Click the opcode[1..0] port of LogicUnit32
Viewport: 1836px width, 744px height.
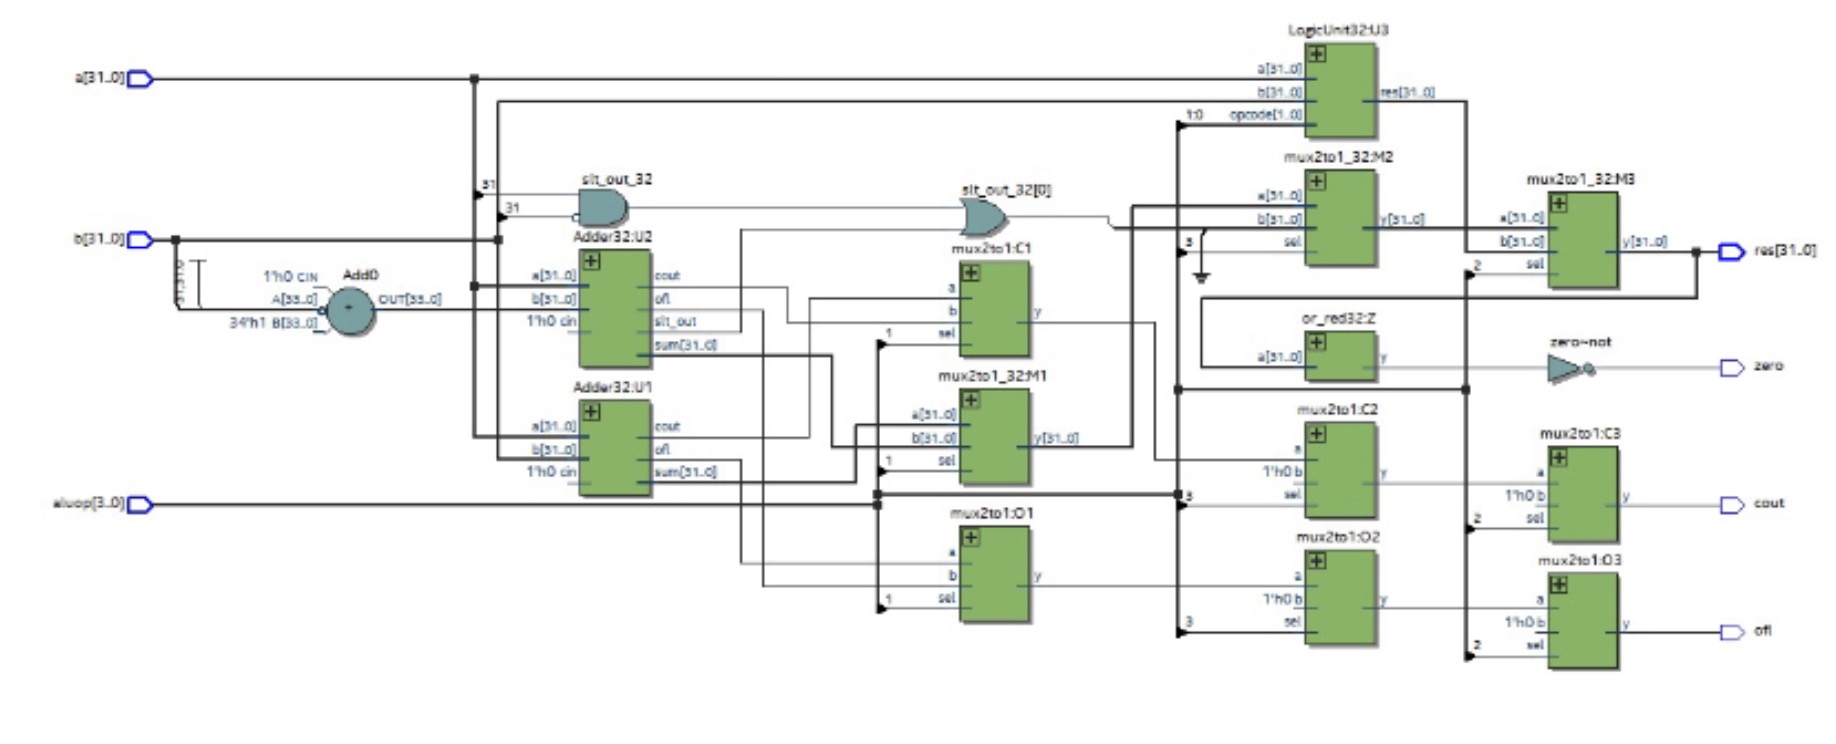(1266, 115)
